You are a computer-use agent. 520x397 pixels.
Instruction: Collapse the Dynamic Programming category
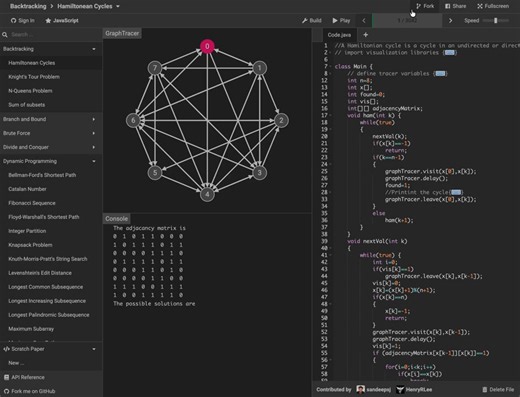51,161
